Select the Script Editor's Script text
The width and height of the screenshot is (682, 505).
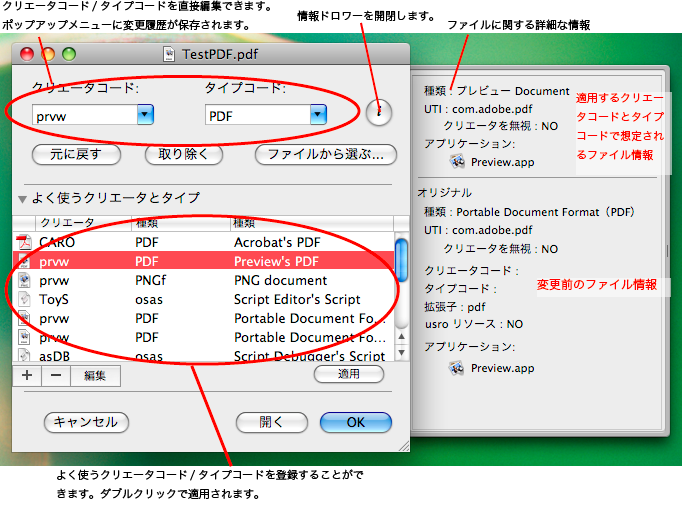coord(297,300)
